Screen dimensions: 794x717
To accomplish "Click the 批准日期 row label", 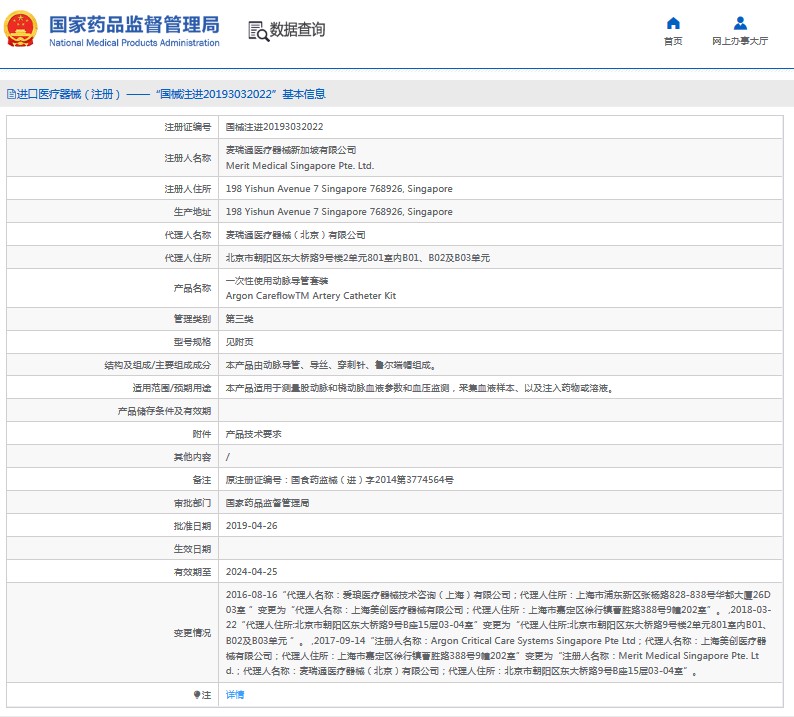I will coord(192,526).
